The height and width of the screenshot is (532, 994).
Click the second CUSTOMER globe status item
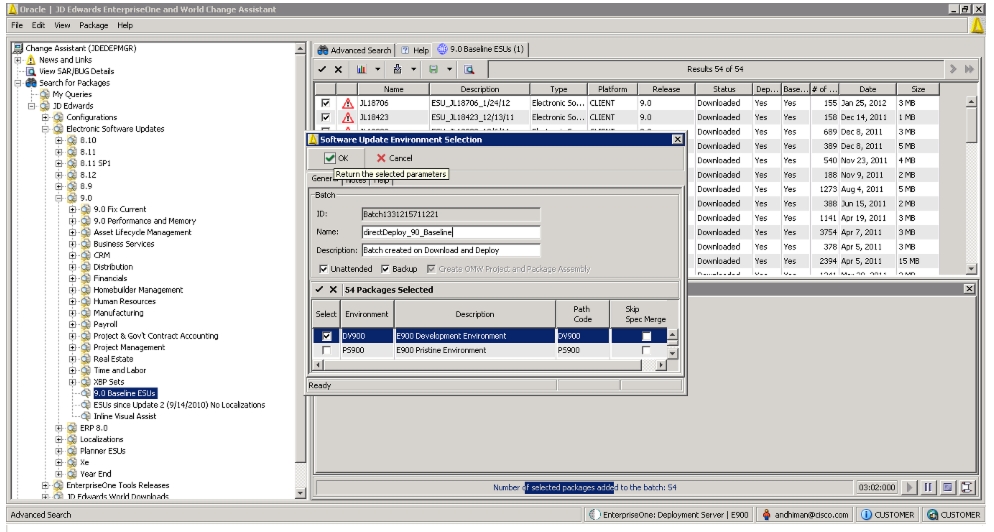tap(953, 514)
